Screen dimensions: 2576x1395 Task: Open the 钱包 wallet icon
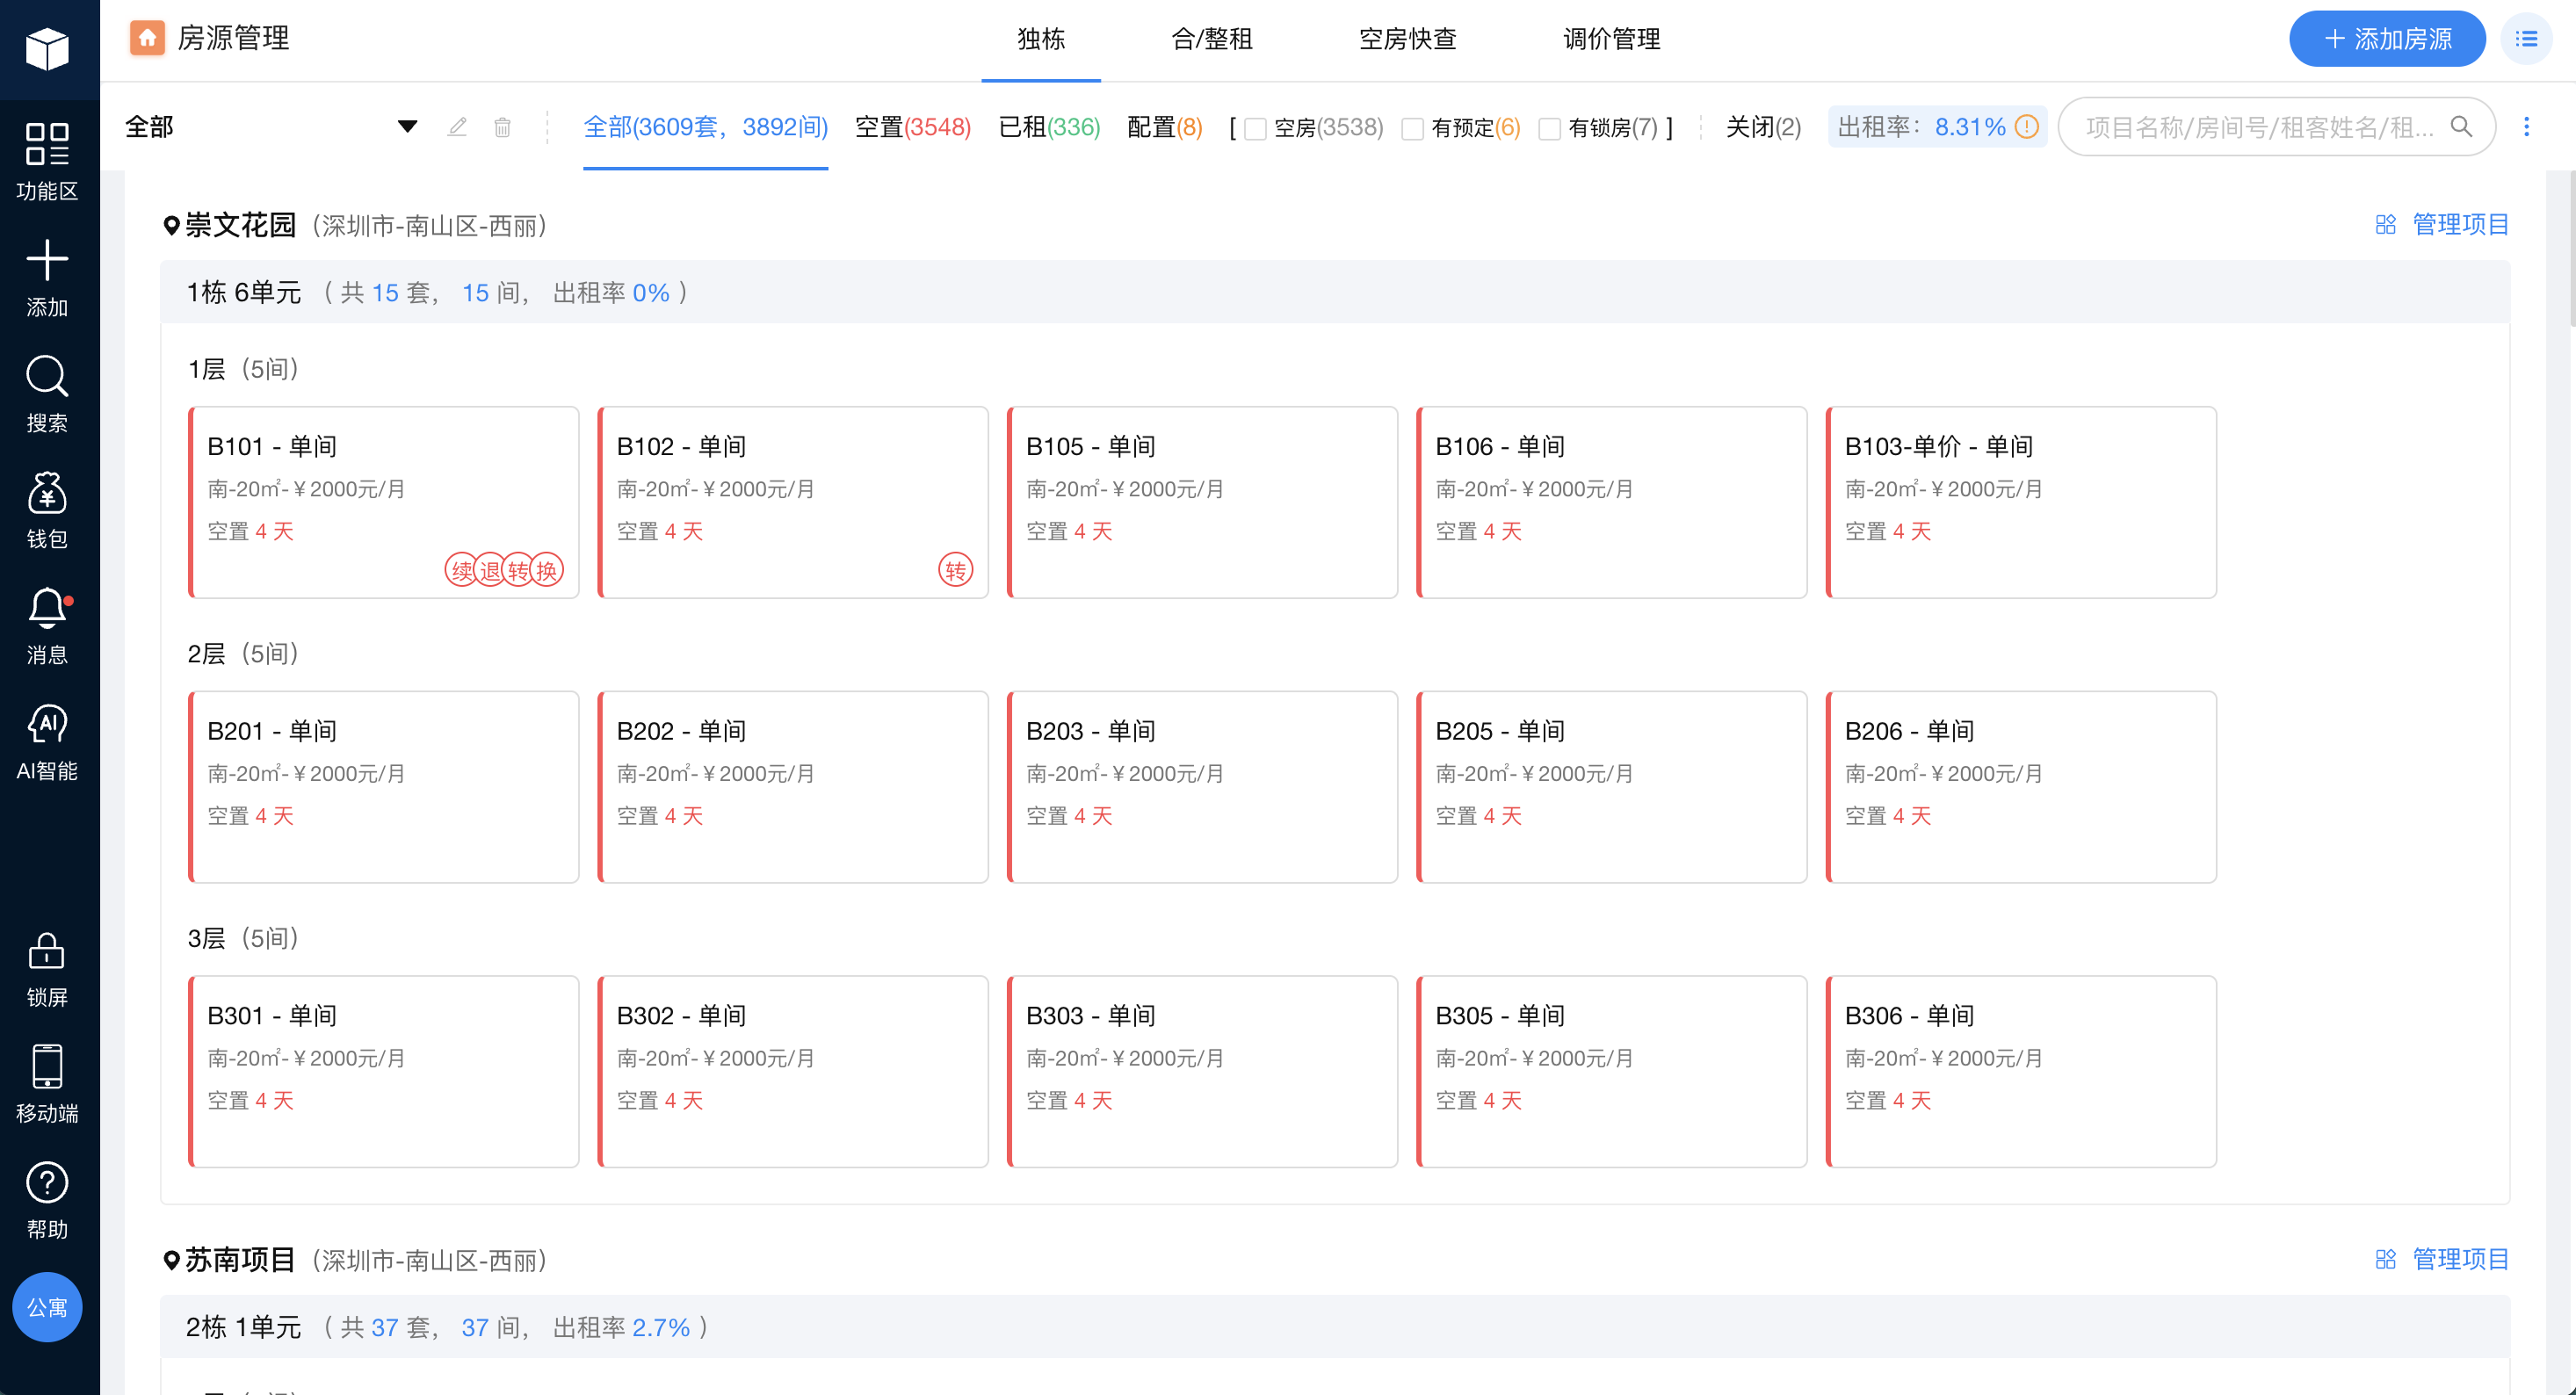pyautogui.click(x=47, y=492)
